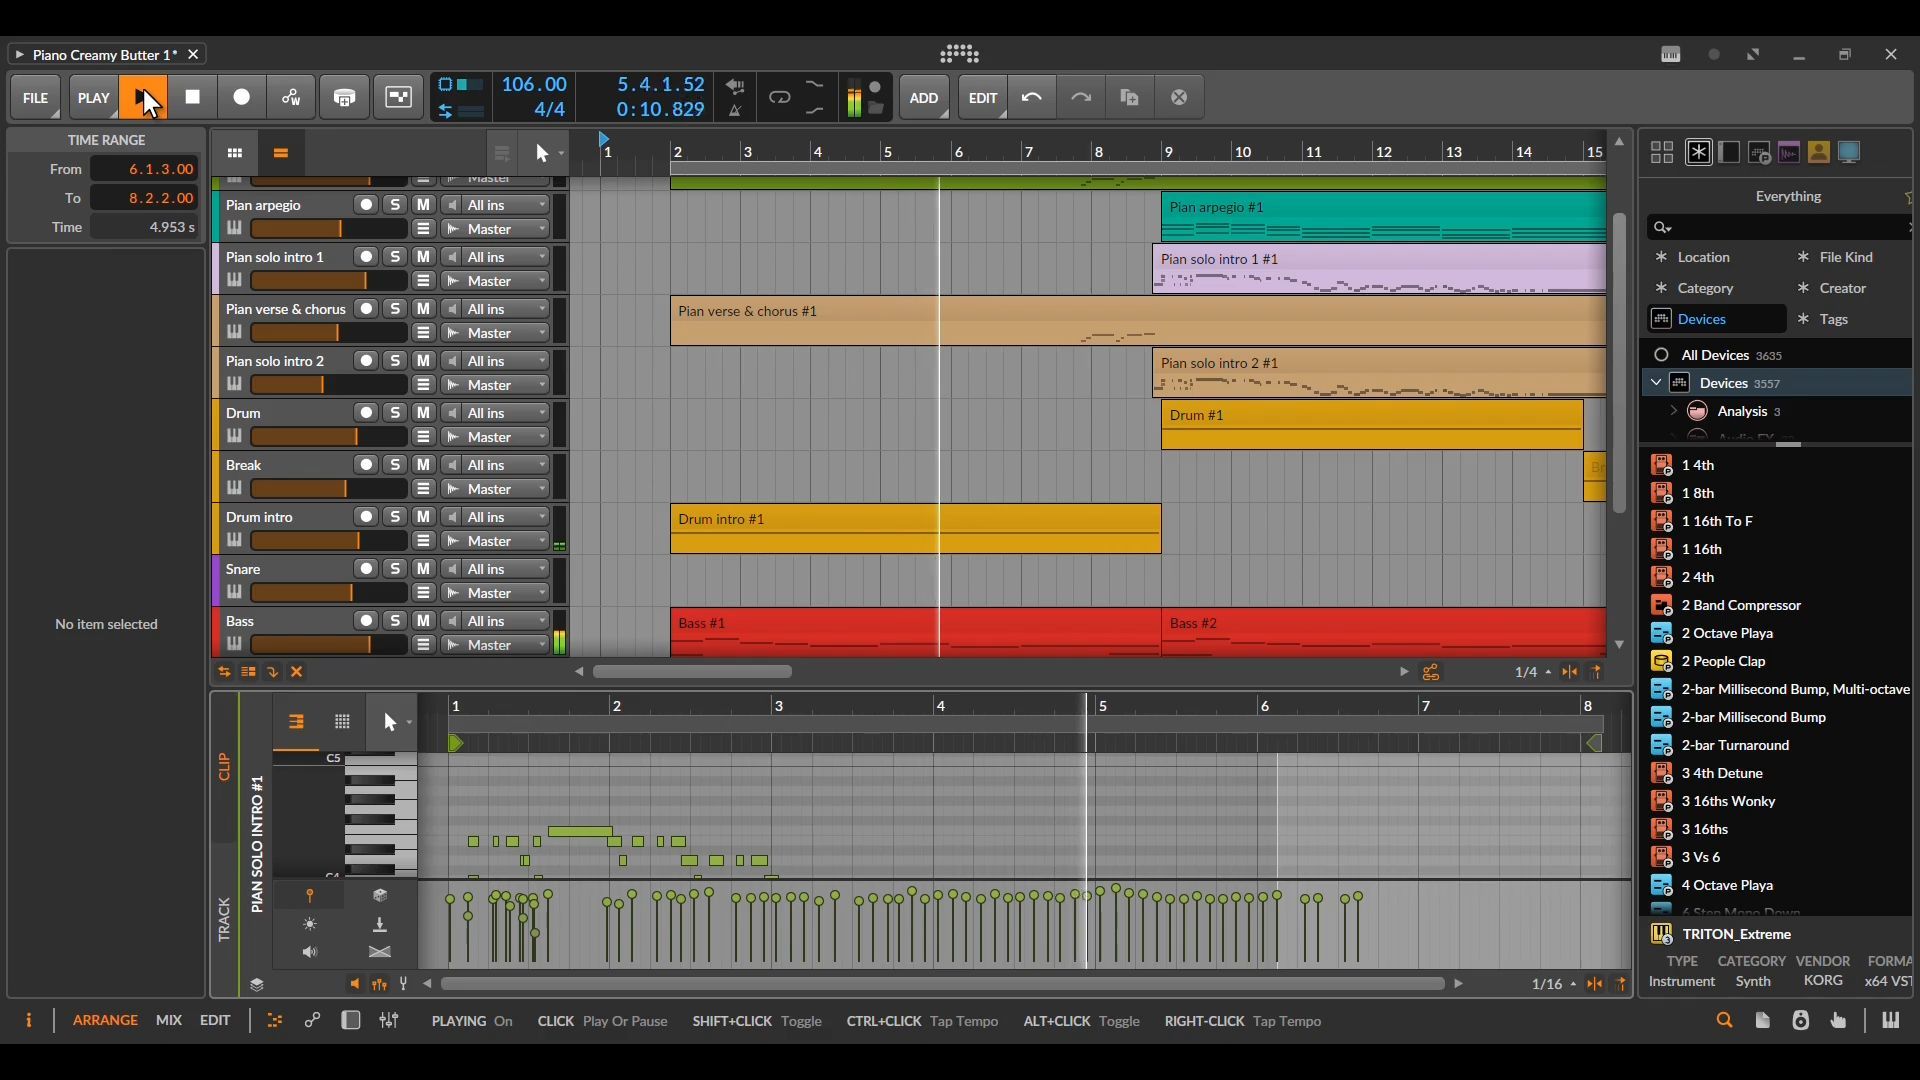Click the browser search magnifier in footer
Image resolution: width=1920 pixels, height=1080 pixels.
[1724, 1020]
